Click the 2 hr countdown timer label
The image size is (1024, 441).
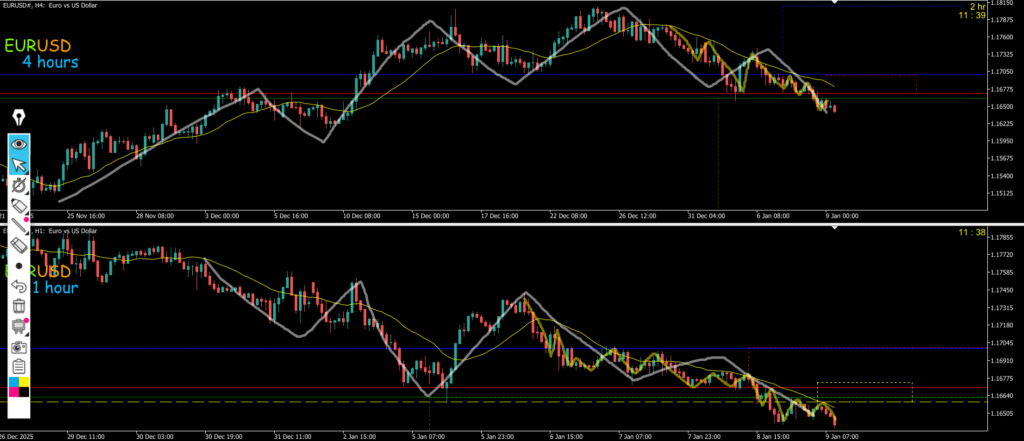coord(977,7)
